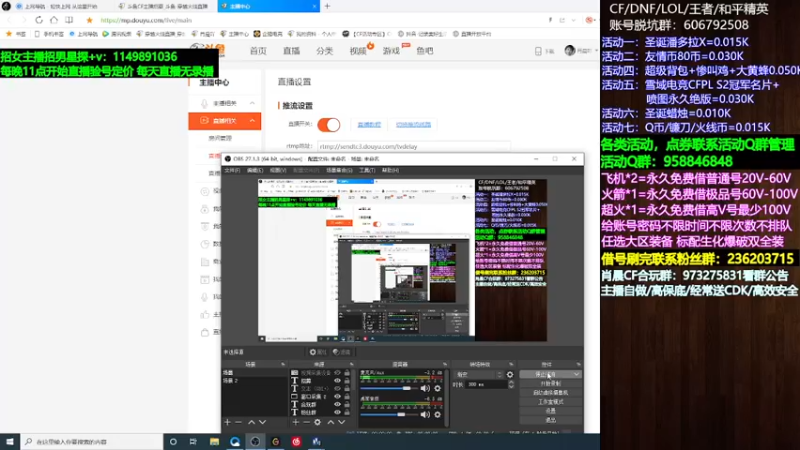This screenshot has height=450, width=800.
Task: Hide the video capture device source
Action: (x=337, y=373)
